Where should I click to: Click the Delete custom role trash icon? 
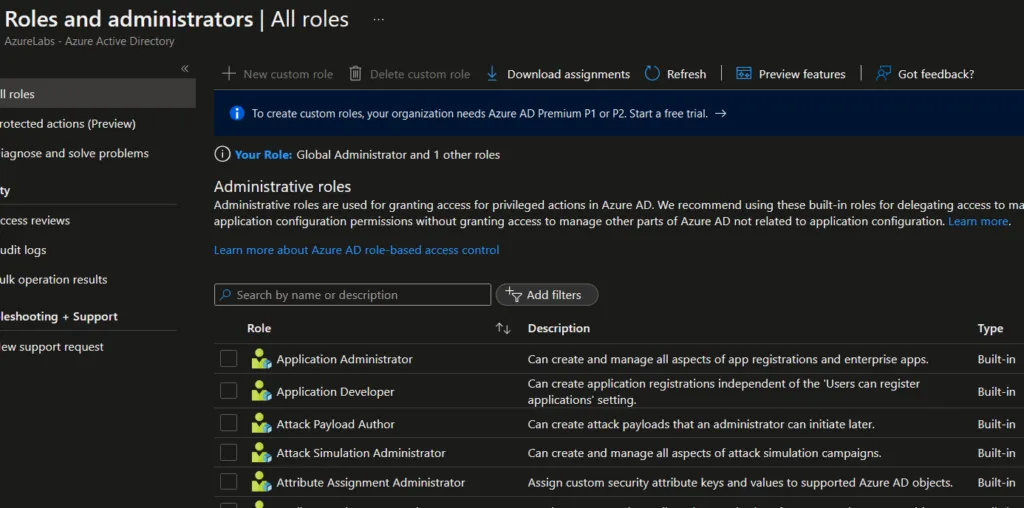tap(355, 74)
